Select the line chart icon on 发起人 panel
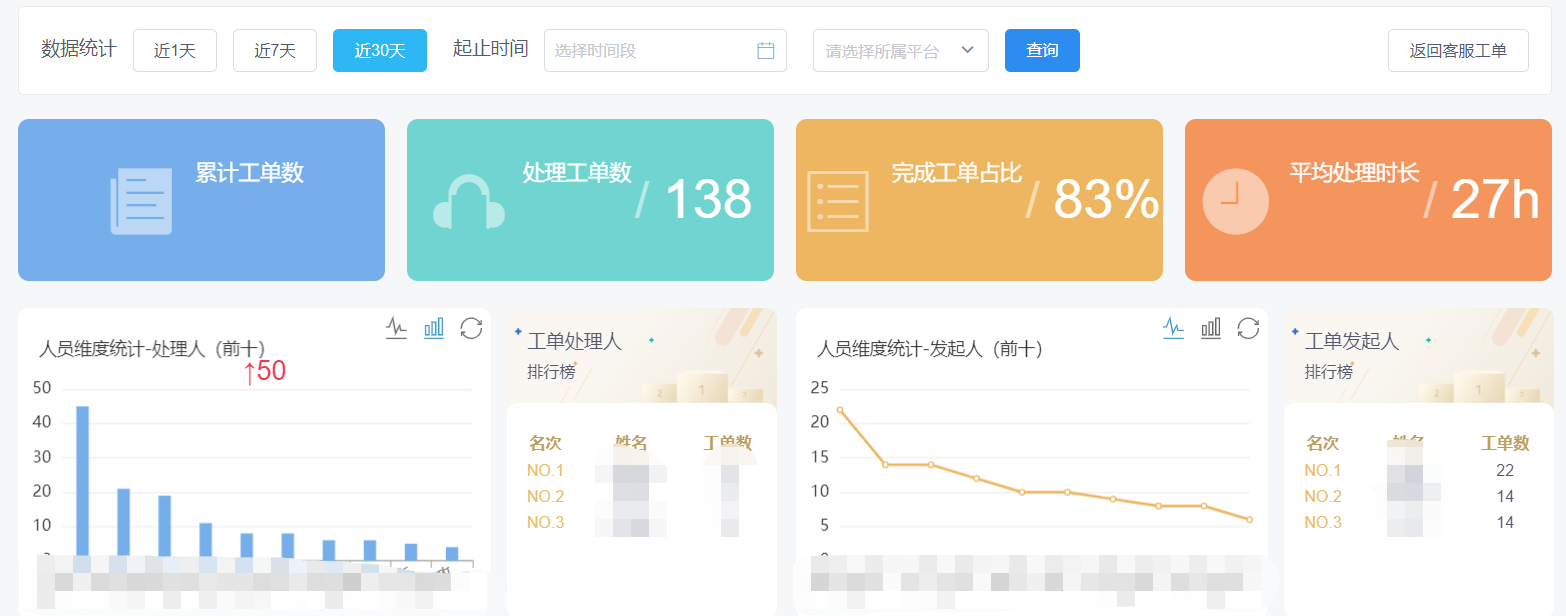1566x616 pixels. (1173, 328)
